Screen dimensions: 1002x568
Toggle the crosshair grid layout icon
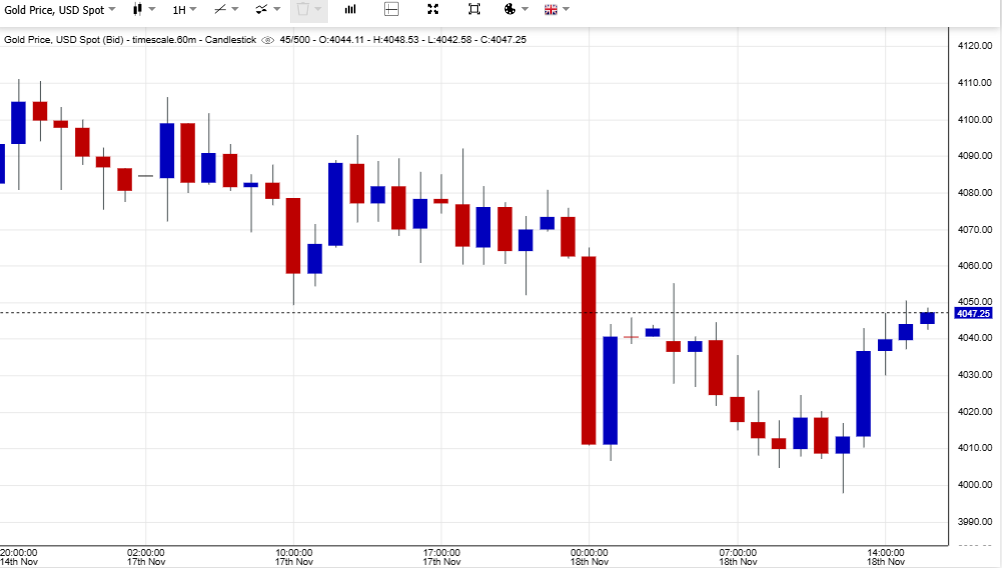pyautogui.click(x=391, y=10)
